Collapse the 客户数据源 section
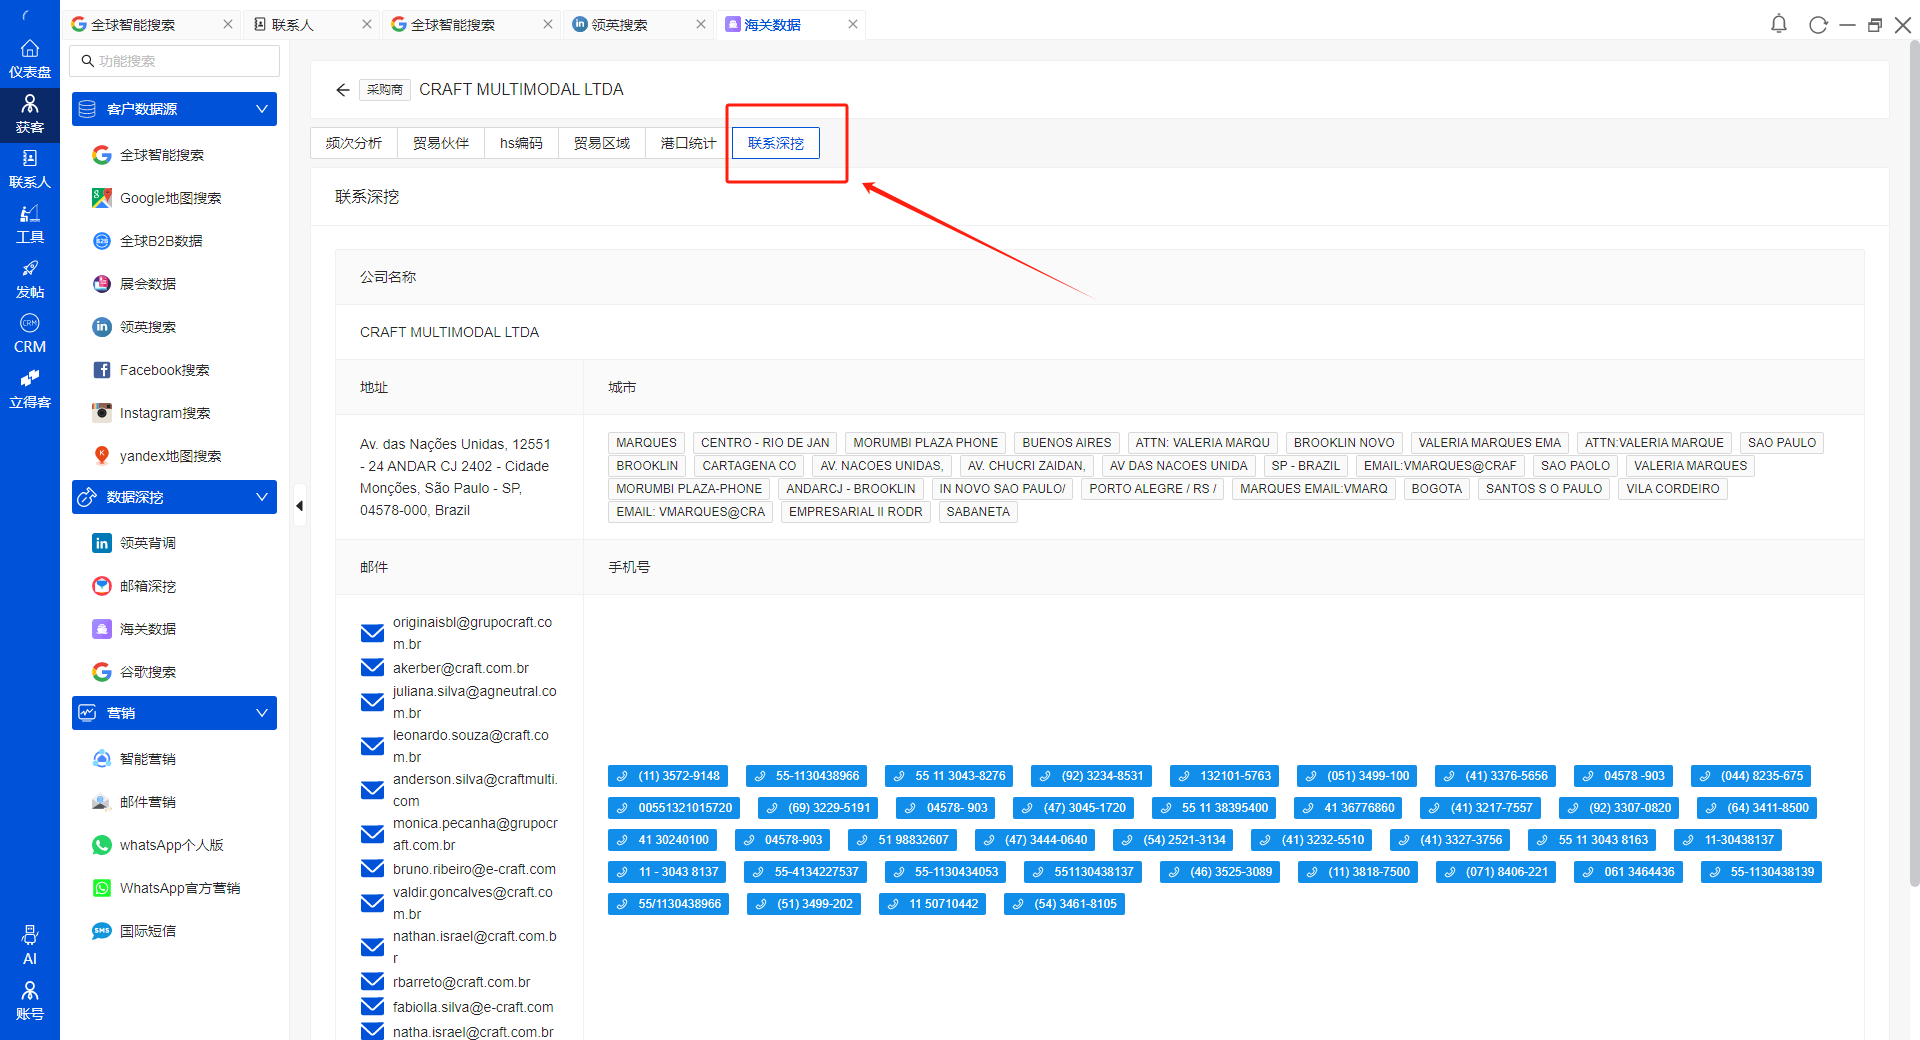This screenshot has height=1040, width=1920. tap(262, 109)
